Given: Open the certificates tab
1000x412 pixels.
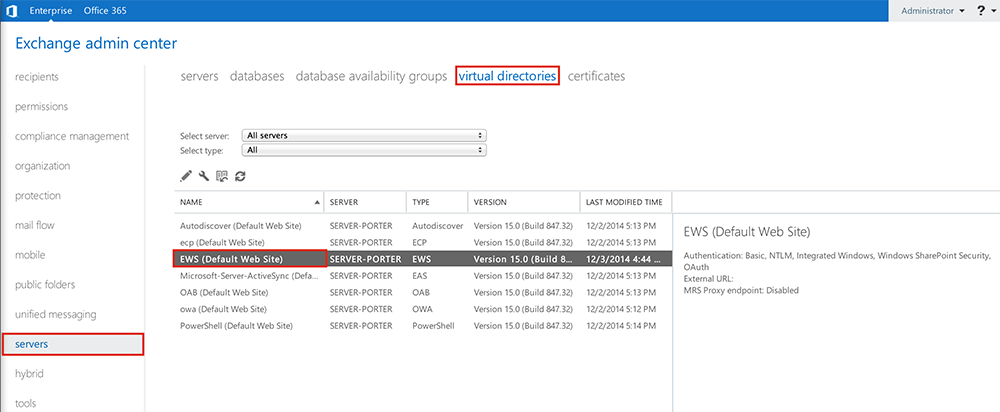Looking at the screenshot, I should [x=596, y=76].
